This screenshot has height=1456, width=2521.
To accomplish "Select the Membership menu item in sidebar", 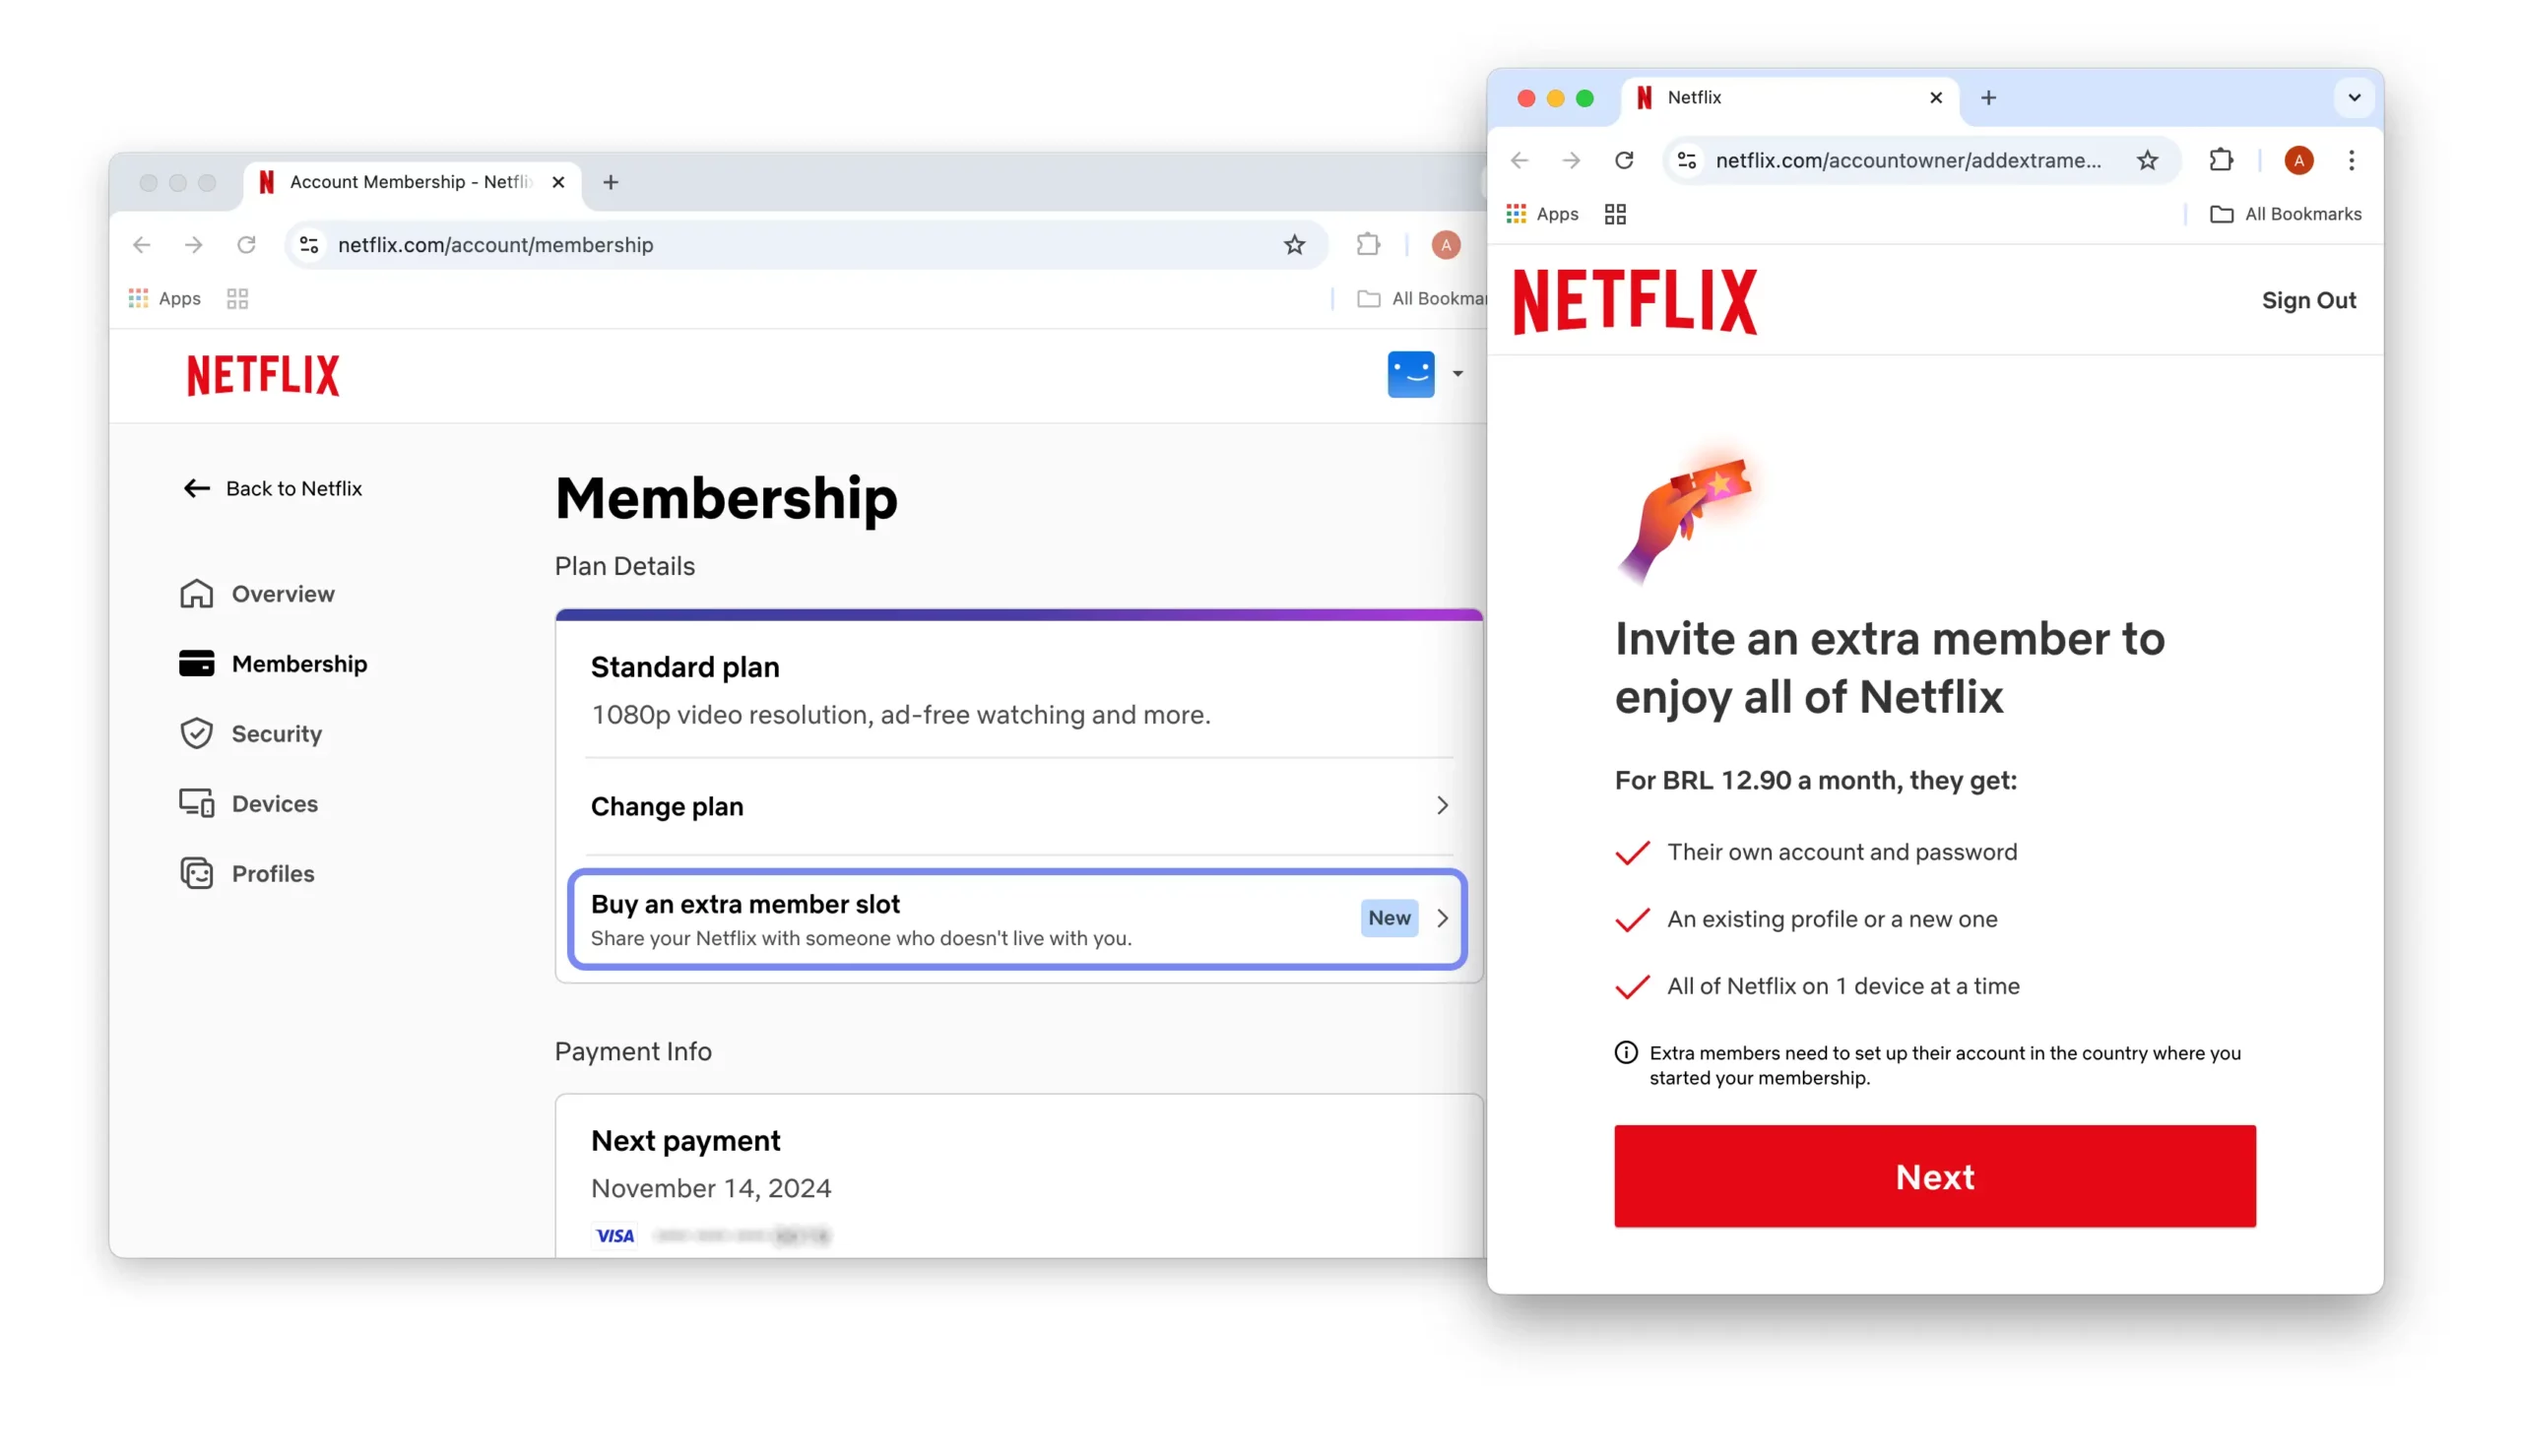I will tap(298, 663).
